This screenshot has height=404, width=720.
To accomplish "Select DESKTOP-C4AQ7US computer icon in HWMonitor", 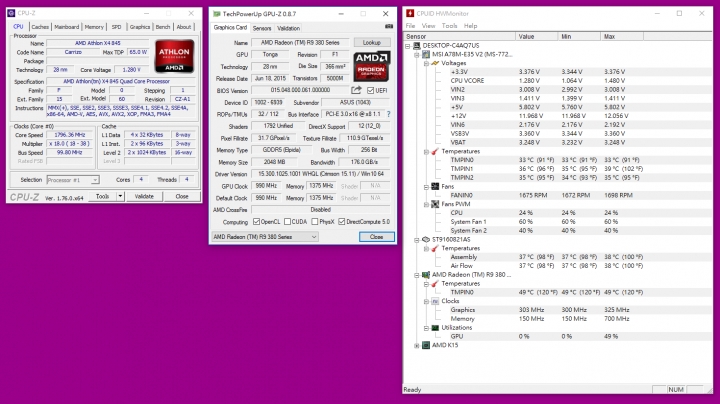I will [x=416, y=45].
